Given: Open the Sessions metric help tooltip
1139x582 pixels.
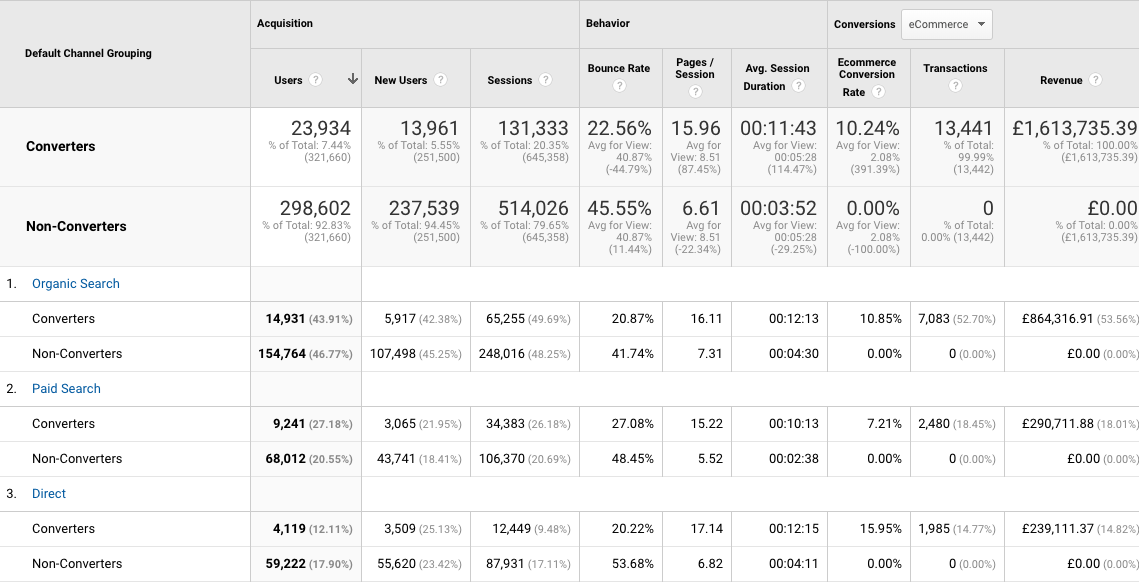Looking at the screenshot, I should tap(546, 79).
